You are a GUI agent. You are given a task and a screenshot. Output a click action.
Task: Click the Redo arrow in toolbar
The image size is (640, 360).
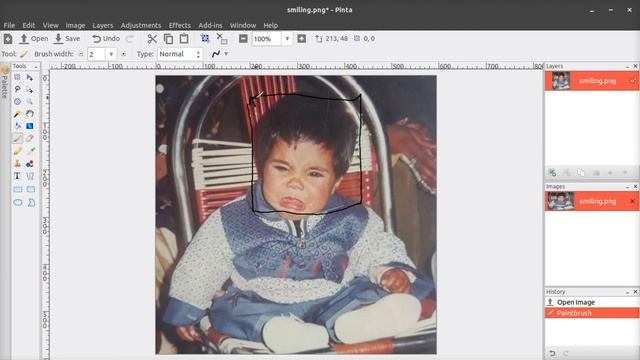[130, 39]
